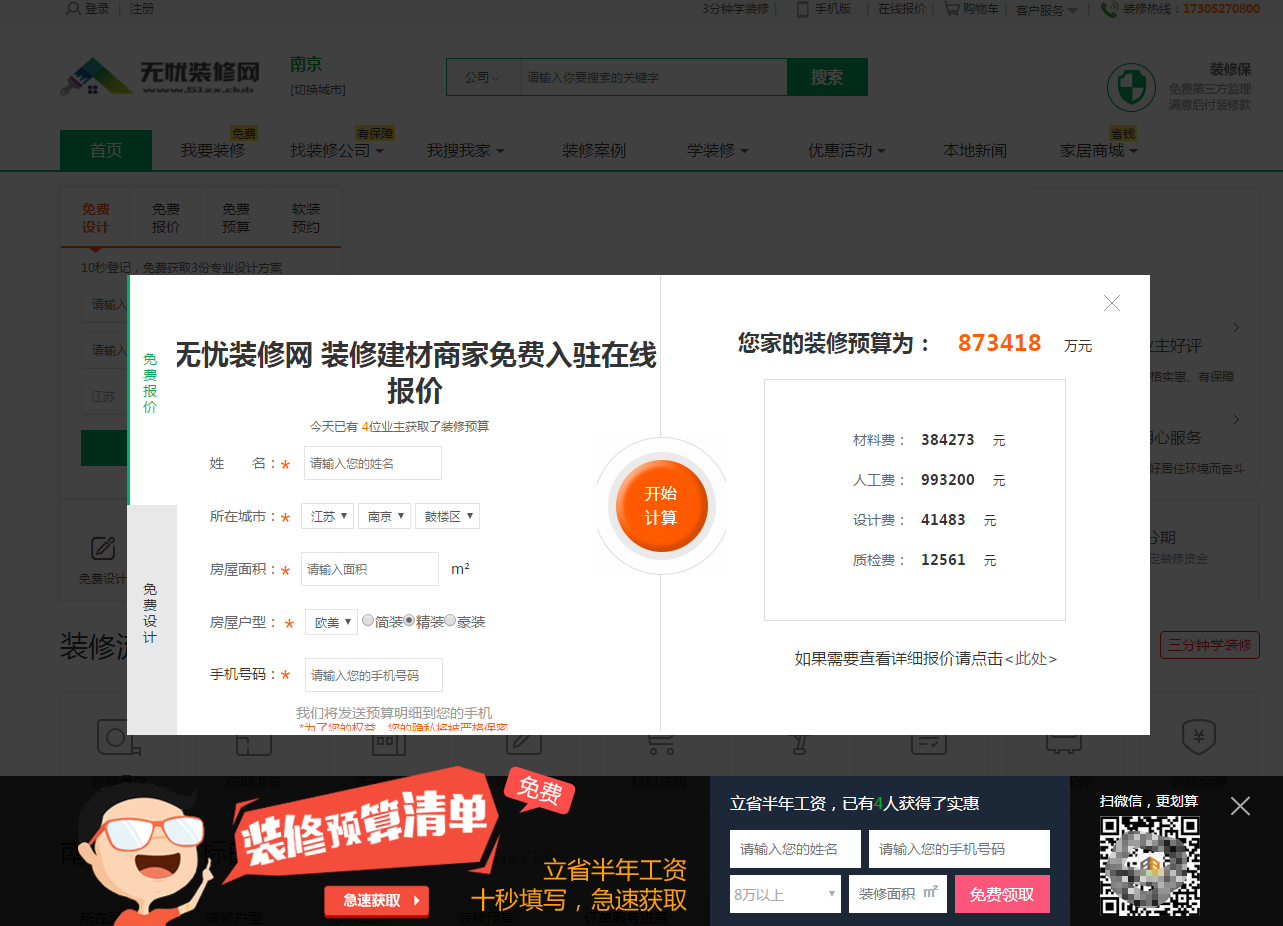This screenshot has width=1283, height=926.
Task: Click the green 搜索 button
Action: point(827,77)
